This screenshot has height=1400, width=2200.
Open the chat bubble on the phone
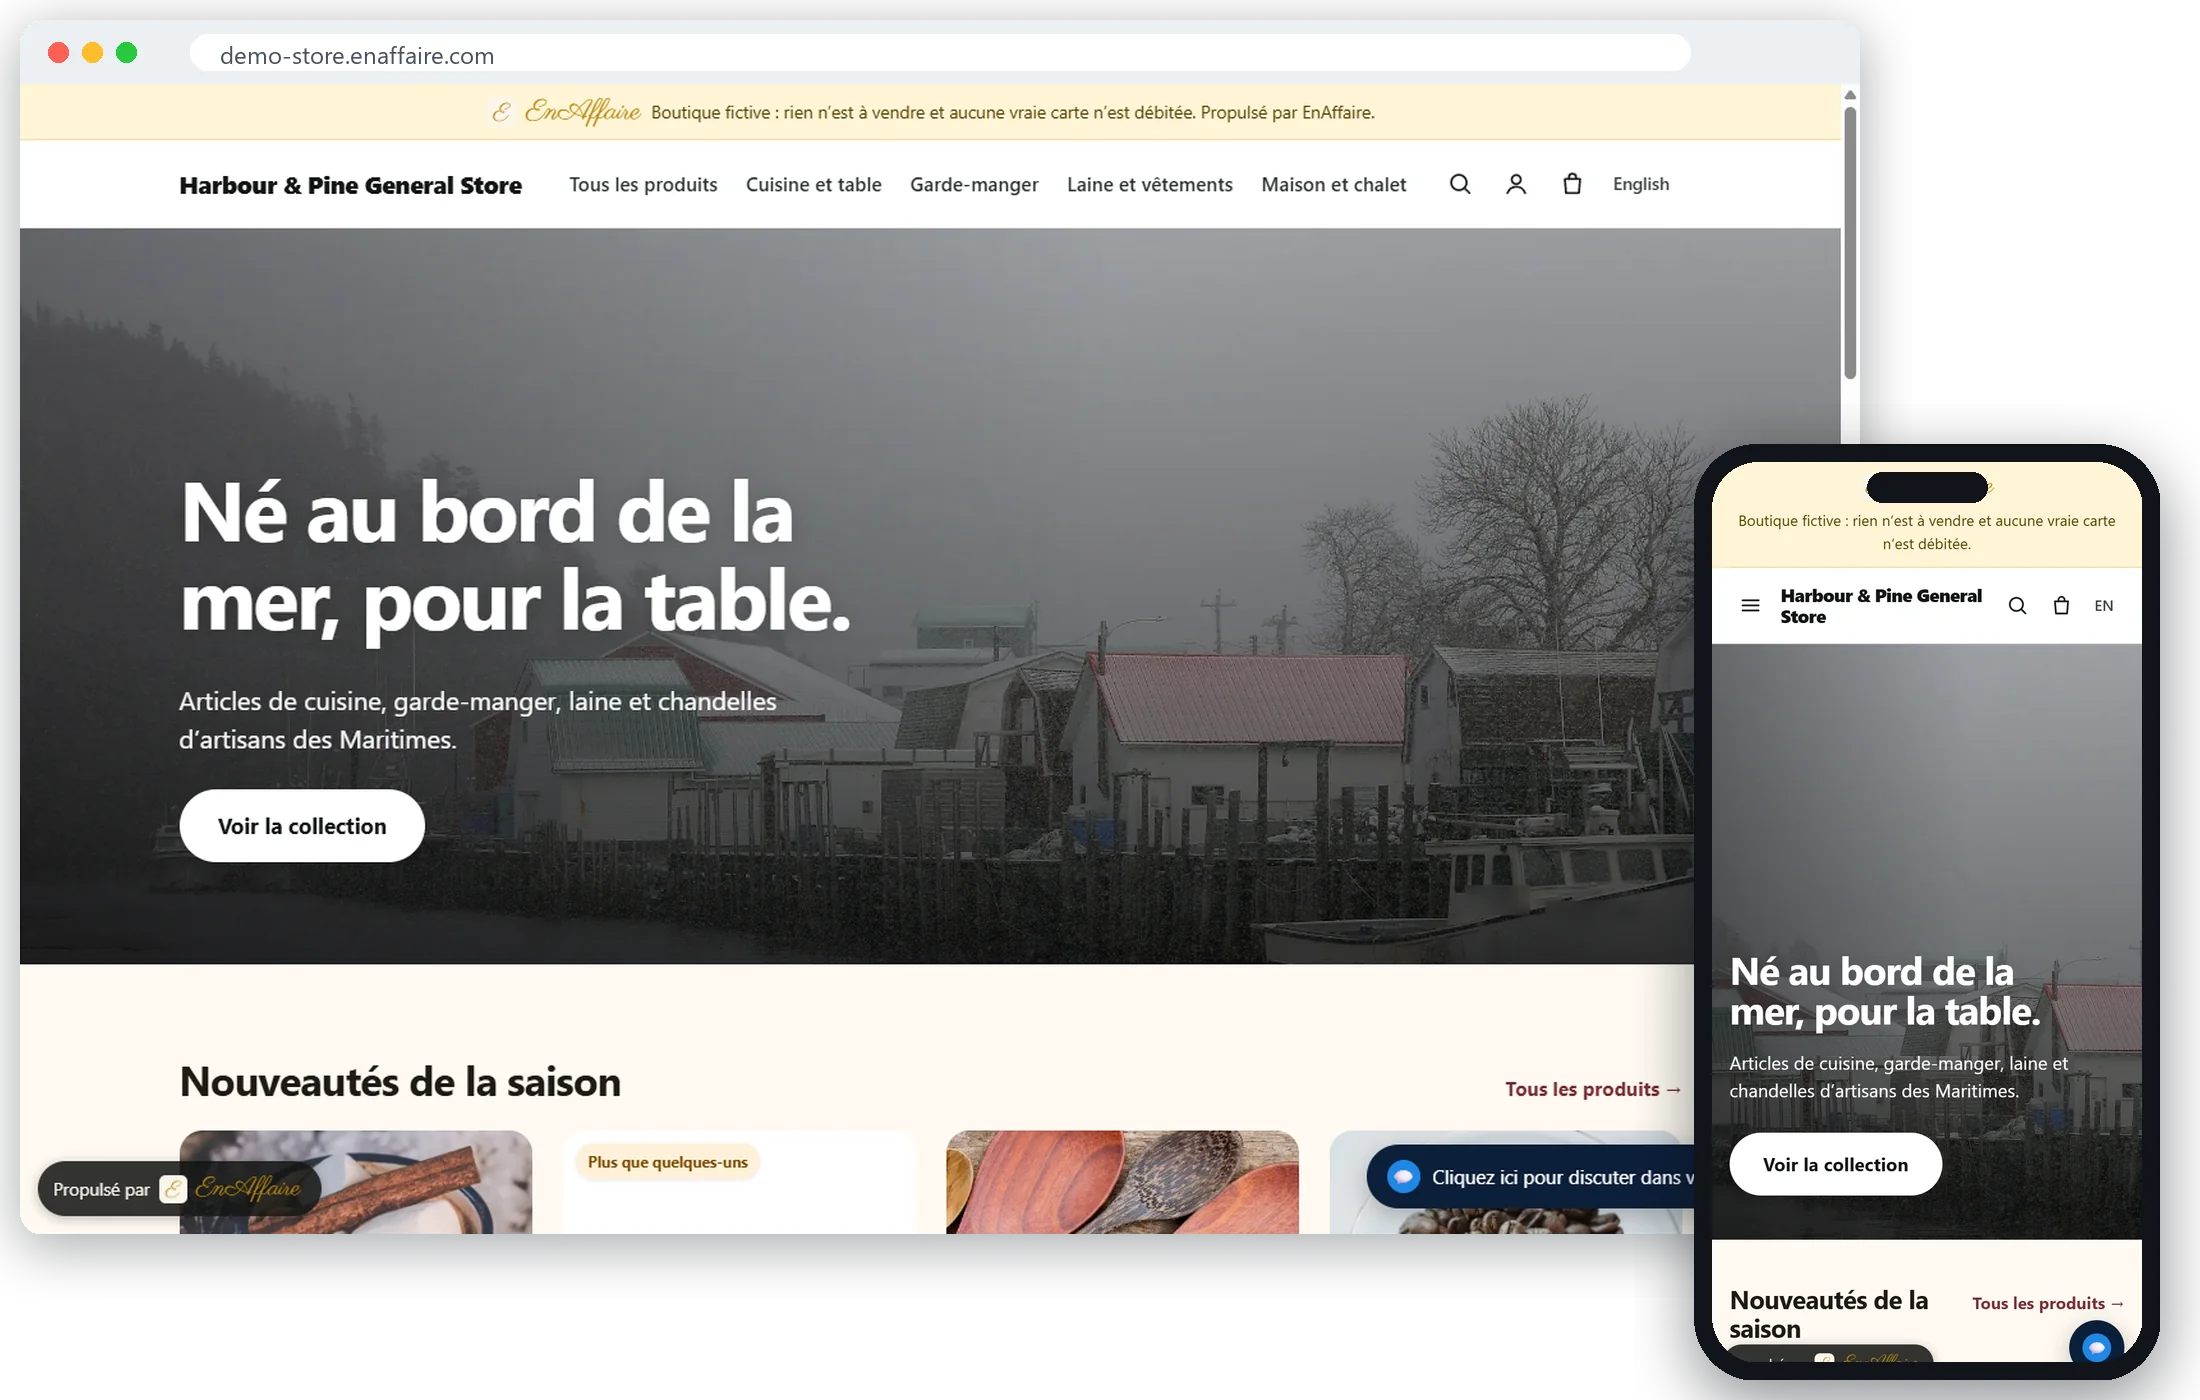(x=2096, y=1346)
